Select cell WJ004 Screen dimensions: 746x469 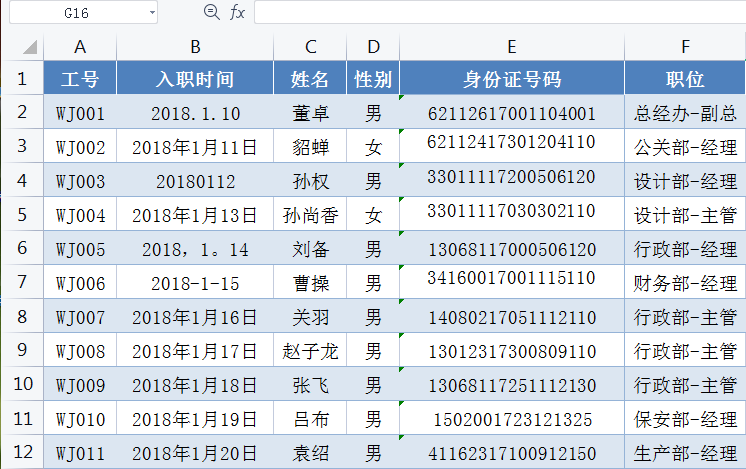(80, 214)
